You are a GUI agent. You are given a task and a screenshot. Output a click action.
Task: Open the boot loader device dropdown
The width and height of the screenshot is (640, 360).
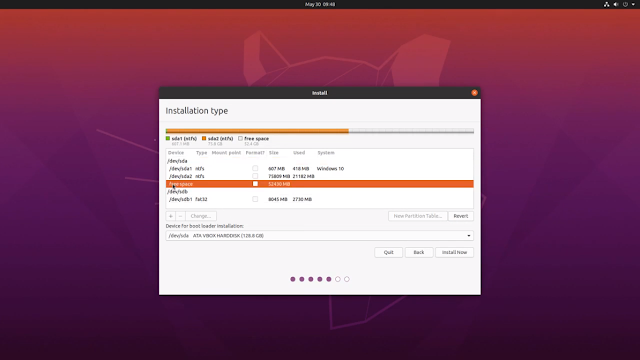pos(320,236)
